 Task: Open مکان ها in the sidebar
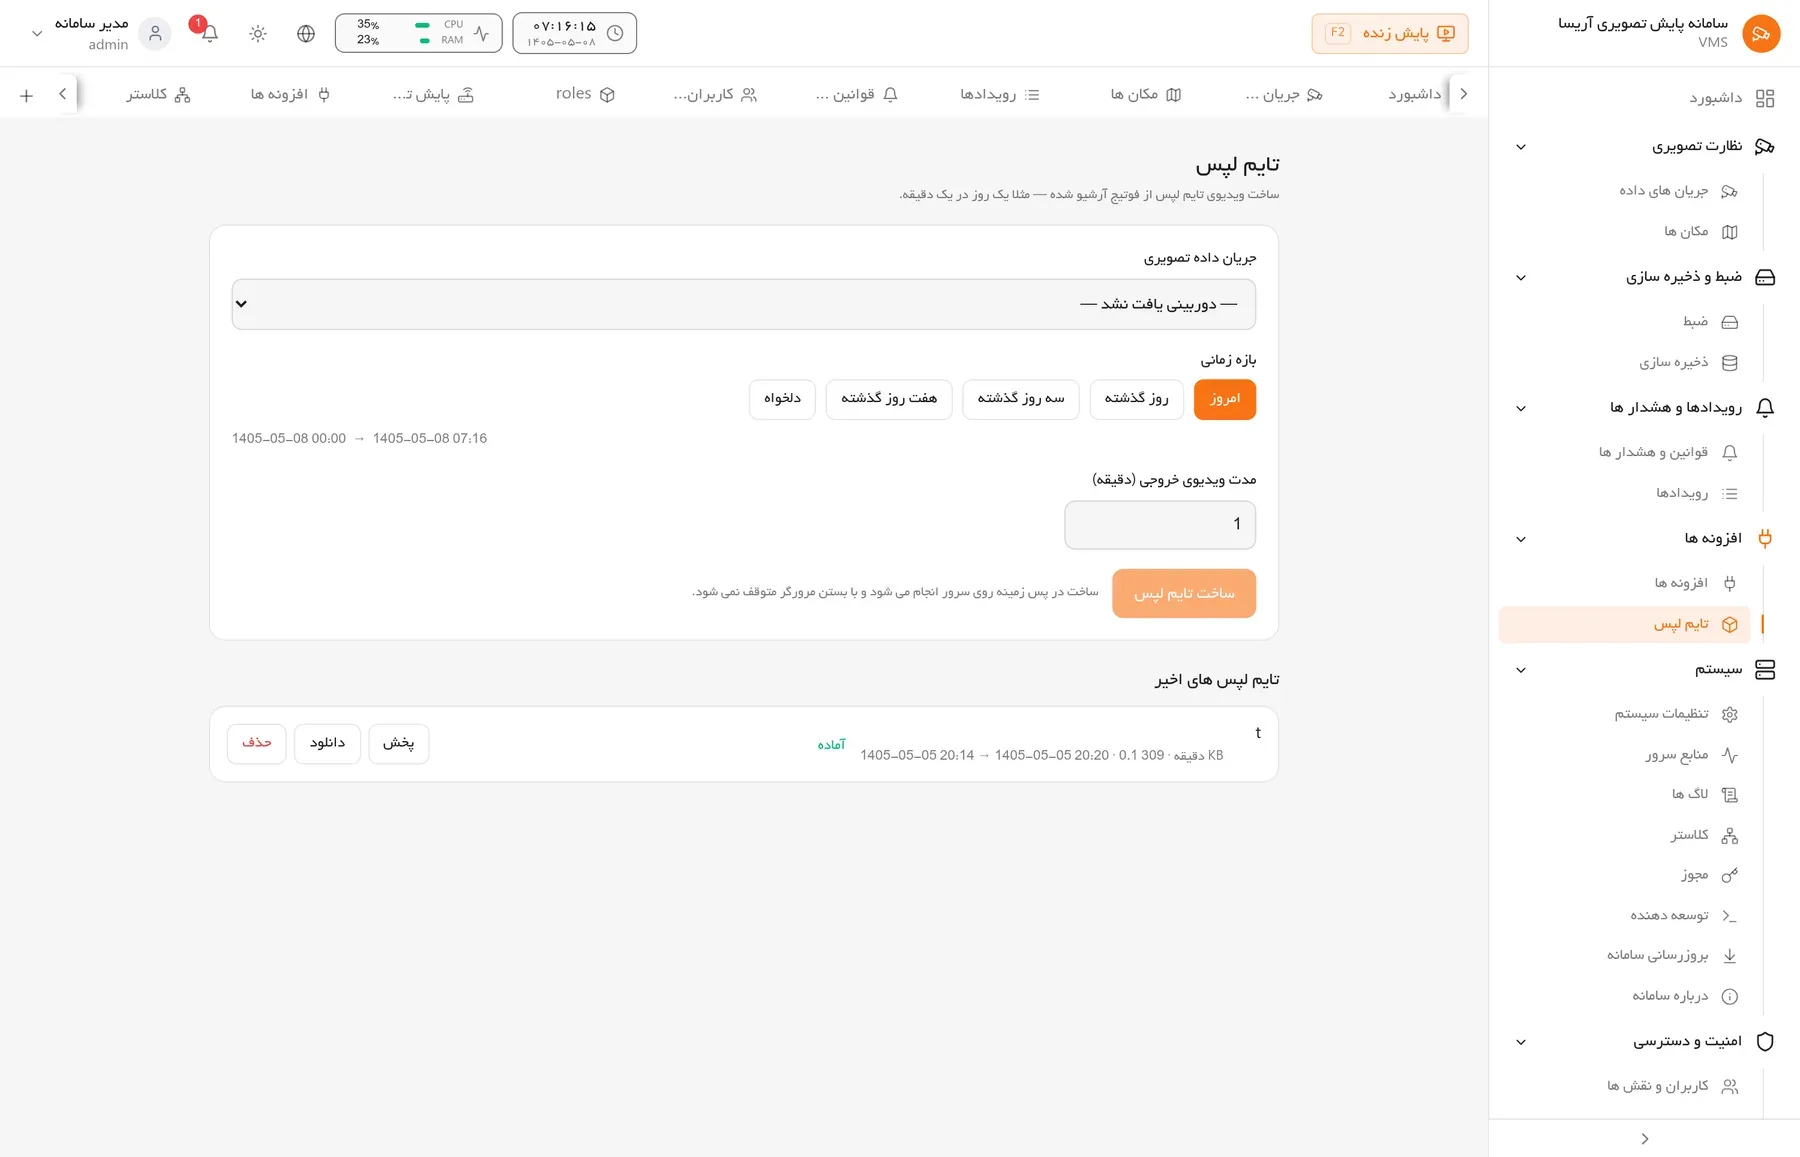click(x=1700, y=232)
